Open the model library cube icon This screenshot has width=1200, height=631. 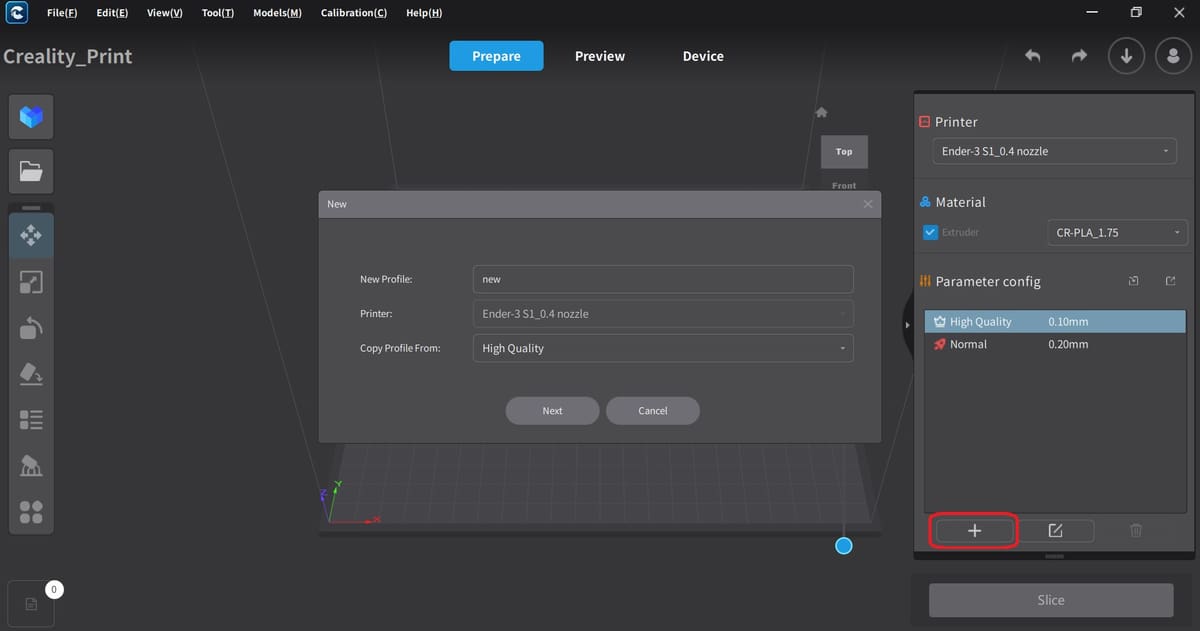[x=31, y=118]
